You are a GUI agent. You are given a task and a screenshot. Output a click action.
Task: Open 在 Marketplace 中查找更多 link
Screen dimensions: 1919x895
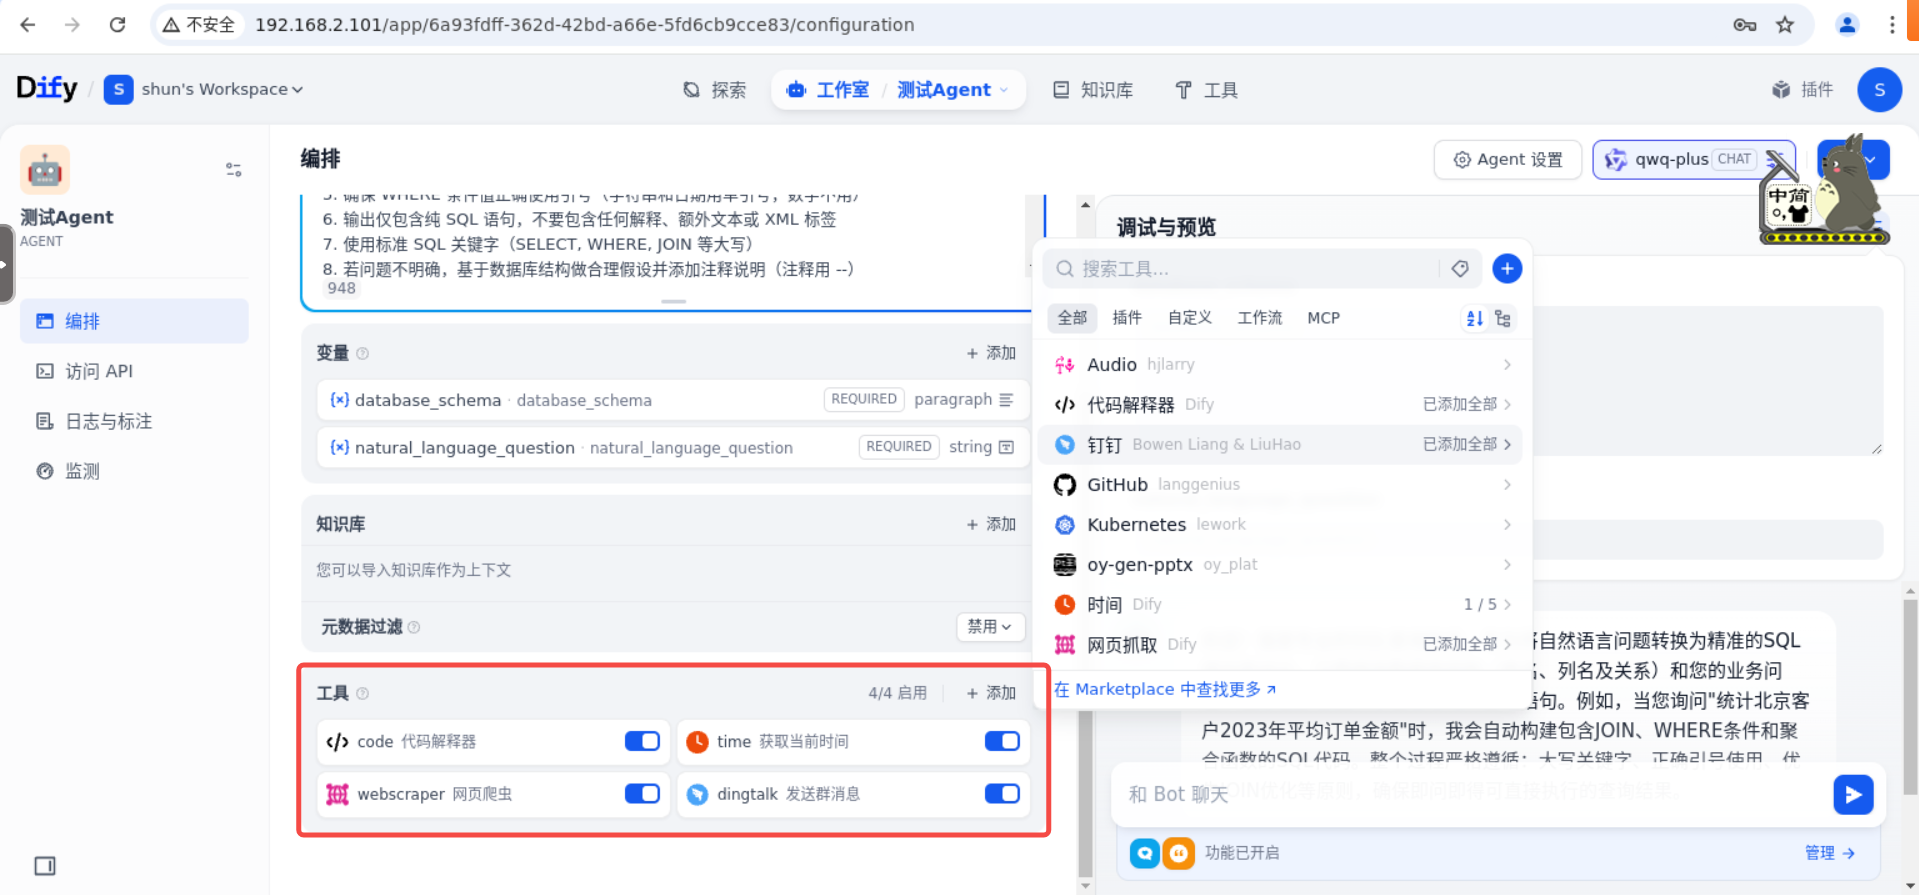1165,689
